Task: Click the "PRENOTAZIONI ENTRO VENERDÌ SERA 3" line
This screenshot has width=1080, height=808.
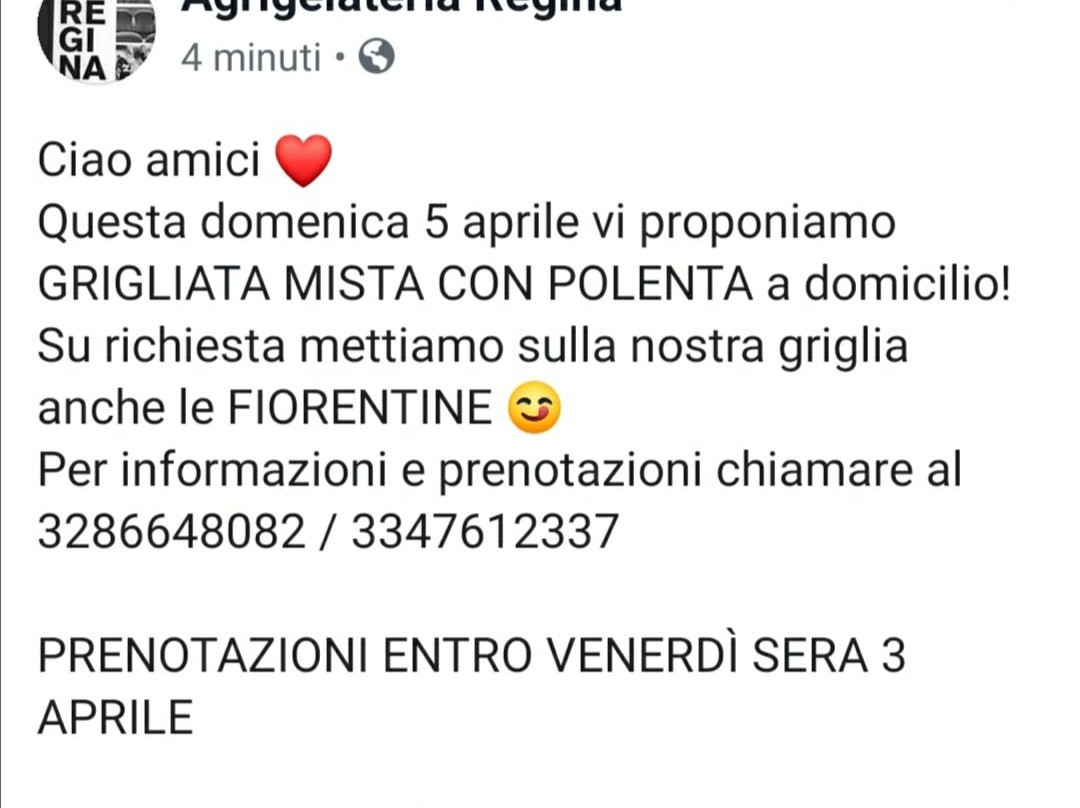Action: [472, 655]
